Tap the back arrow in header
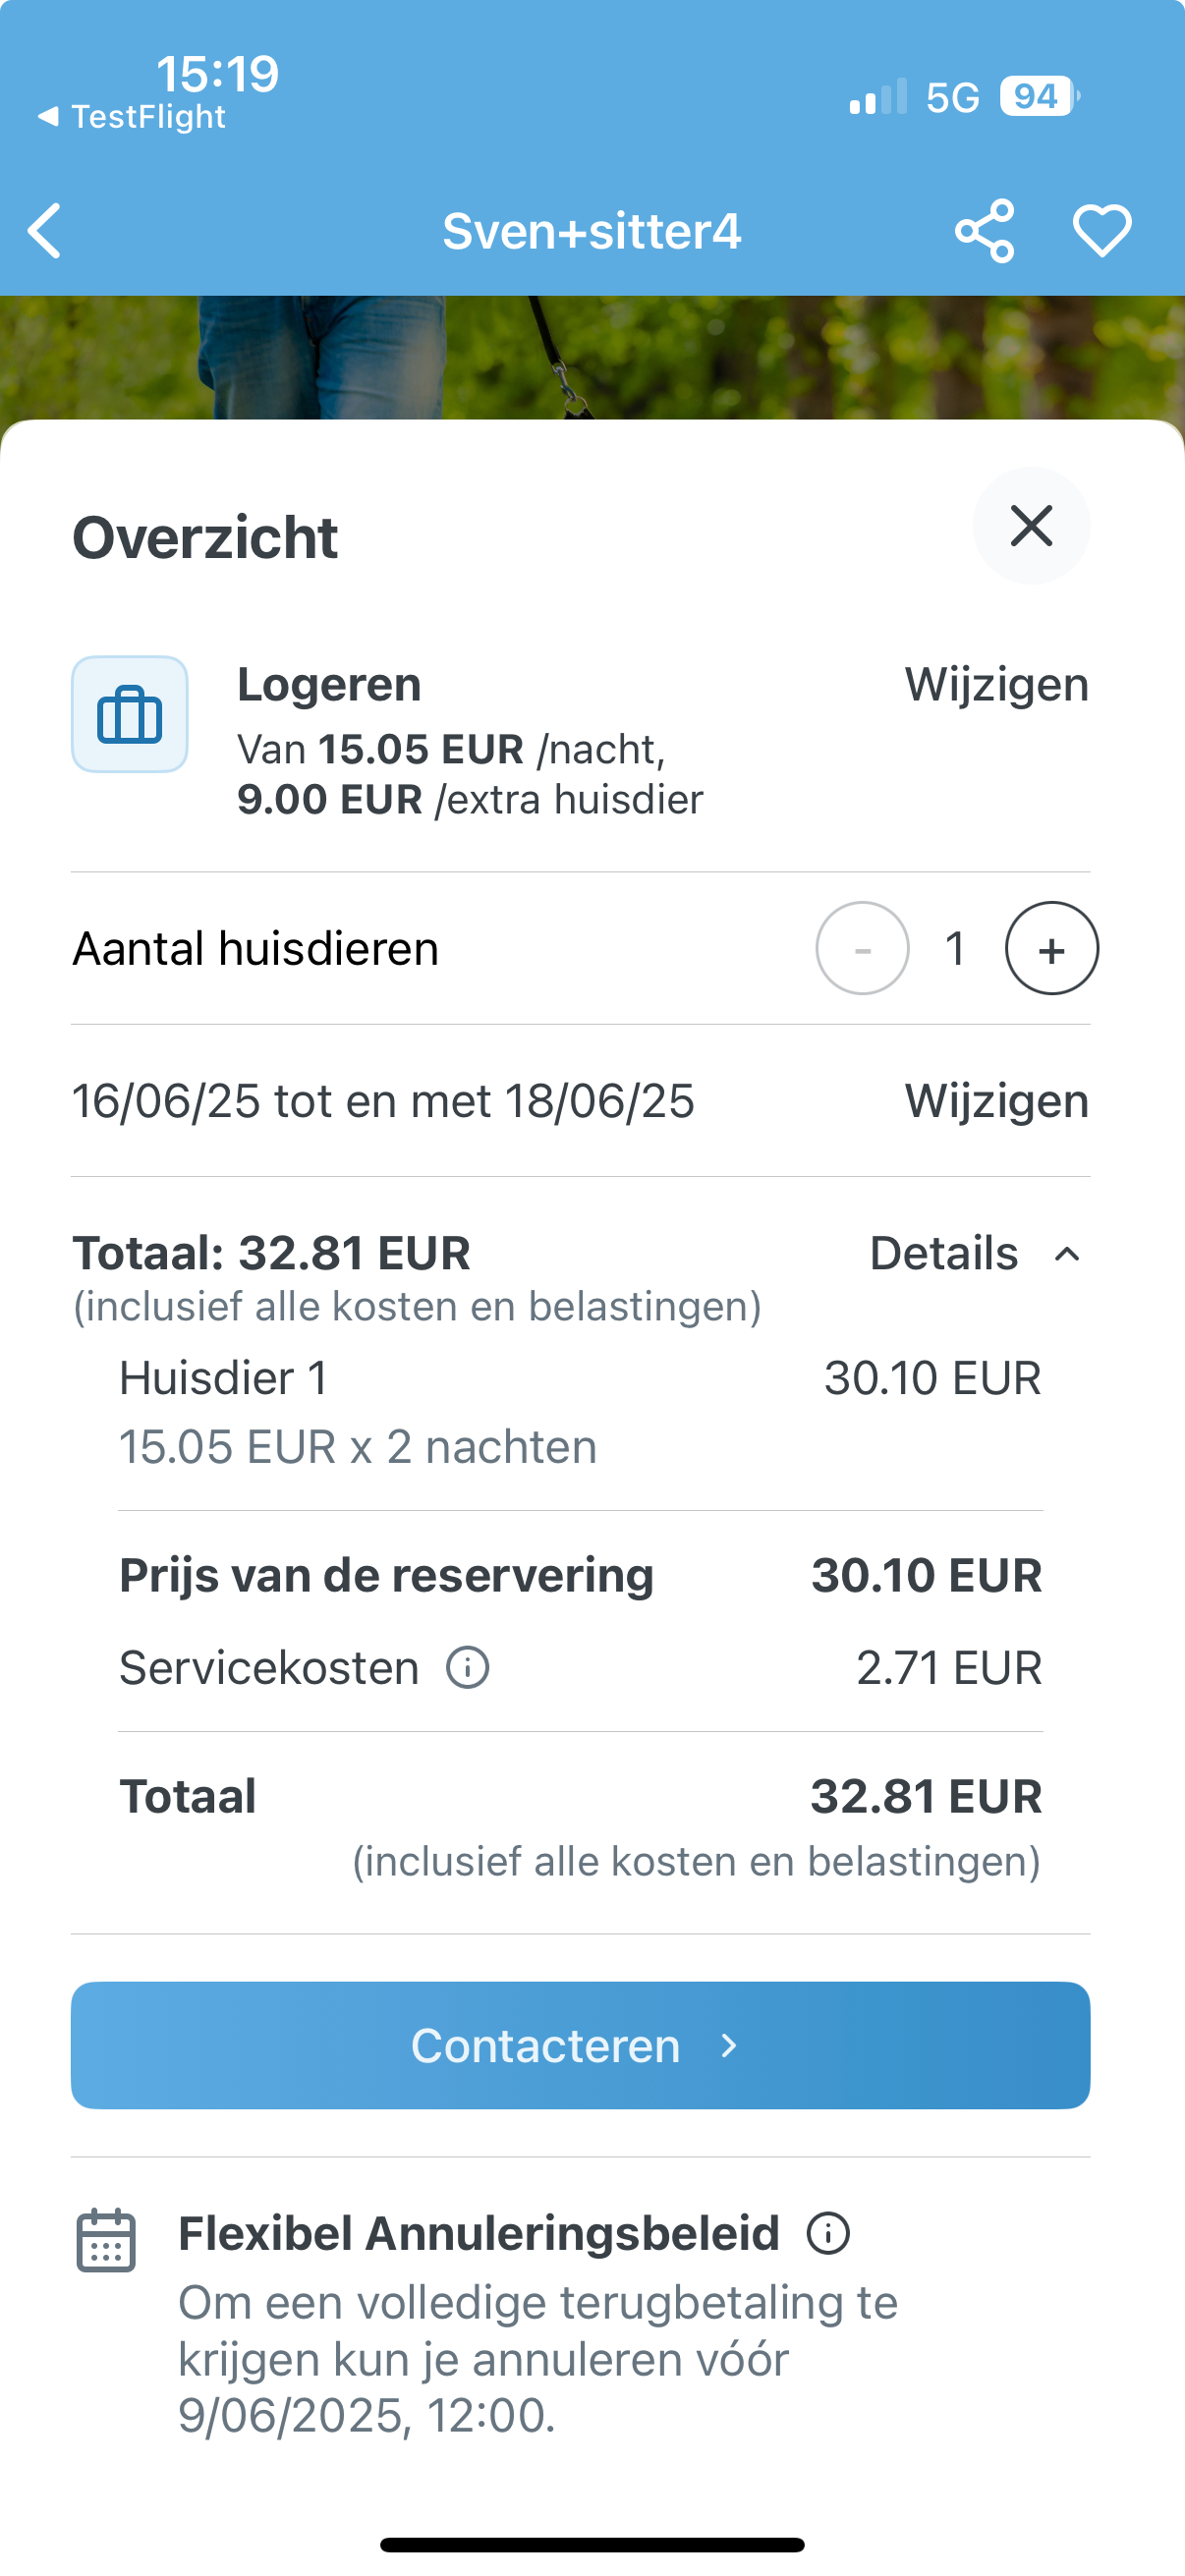The height and width of the screenshot is (2576, 1185). pos(46,231)
